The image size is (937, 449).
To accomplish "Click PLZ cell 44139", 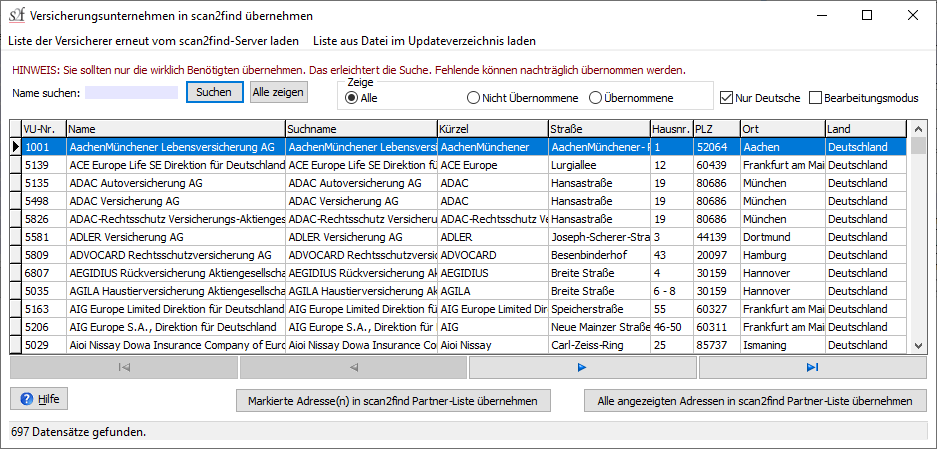I will (716, 237).
